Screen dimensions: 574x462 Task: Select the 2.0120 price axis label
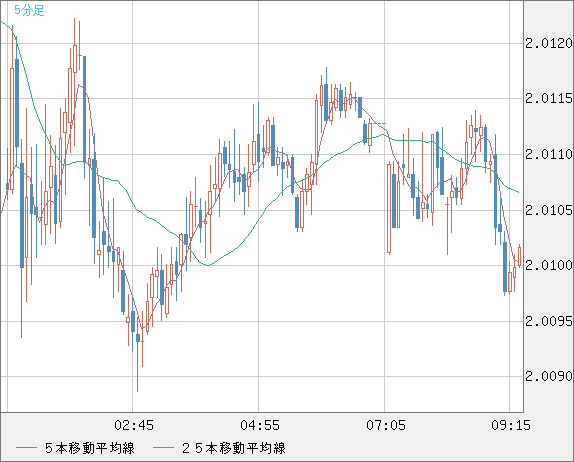pyautogui.click(x=549, y=44)
